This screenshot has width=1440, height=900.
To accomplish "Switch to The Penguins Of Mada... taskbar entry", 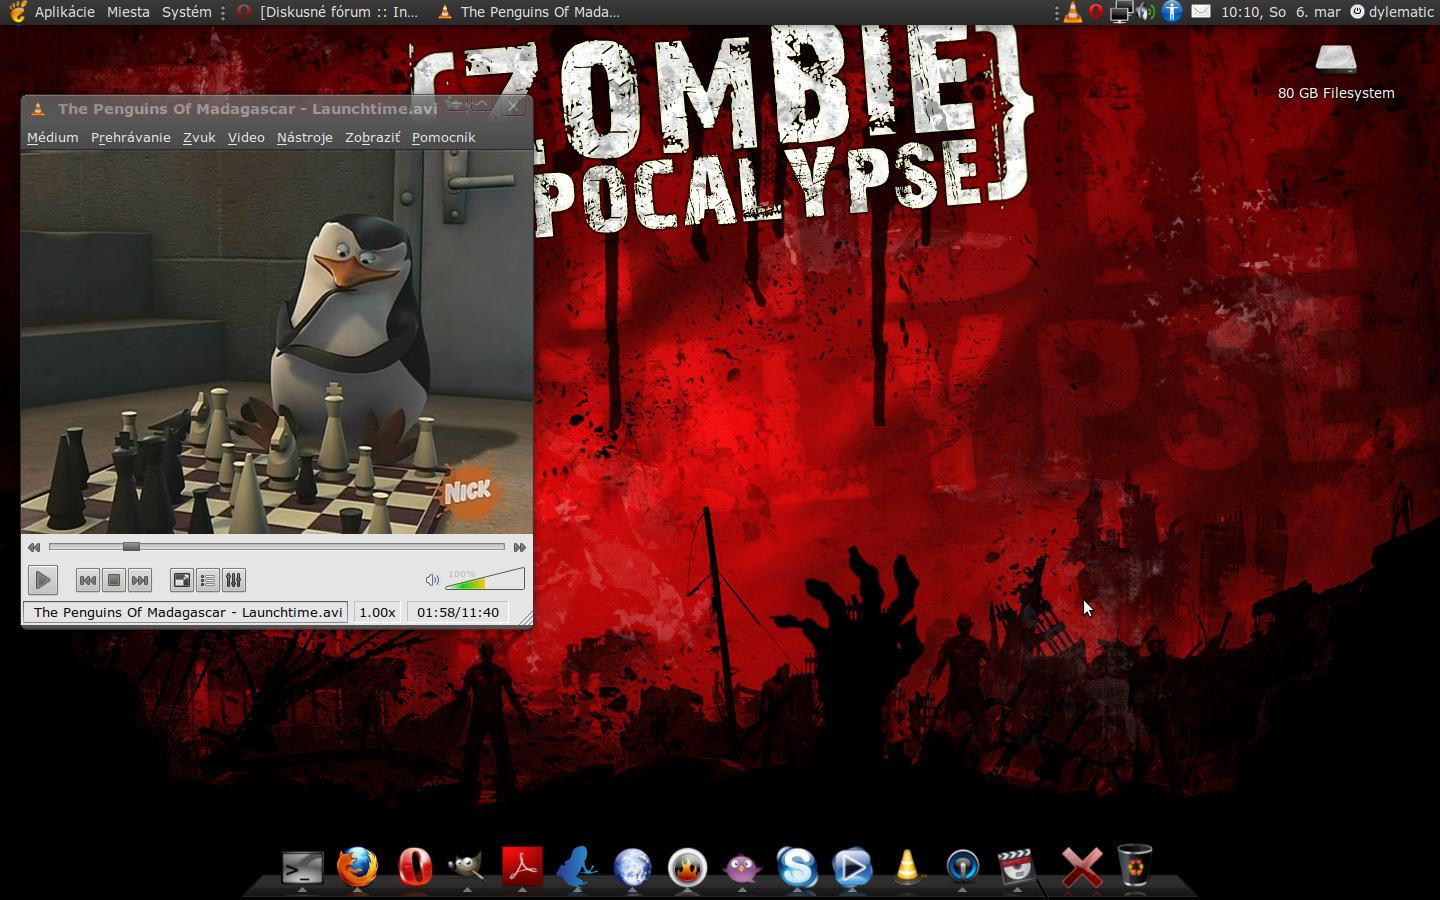I will click(530, 12).
